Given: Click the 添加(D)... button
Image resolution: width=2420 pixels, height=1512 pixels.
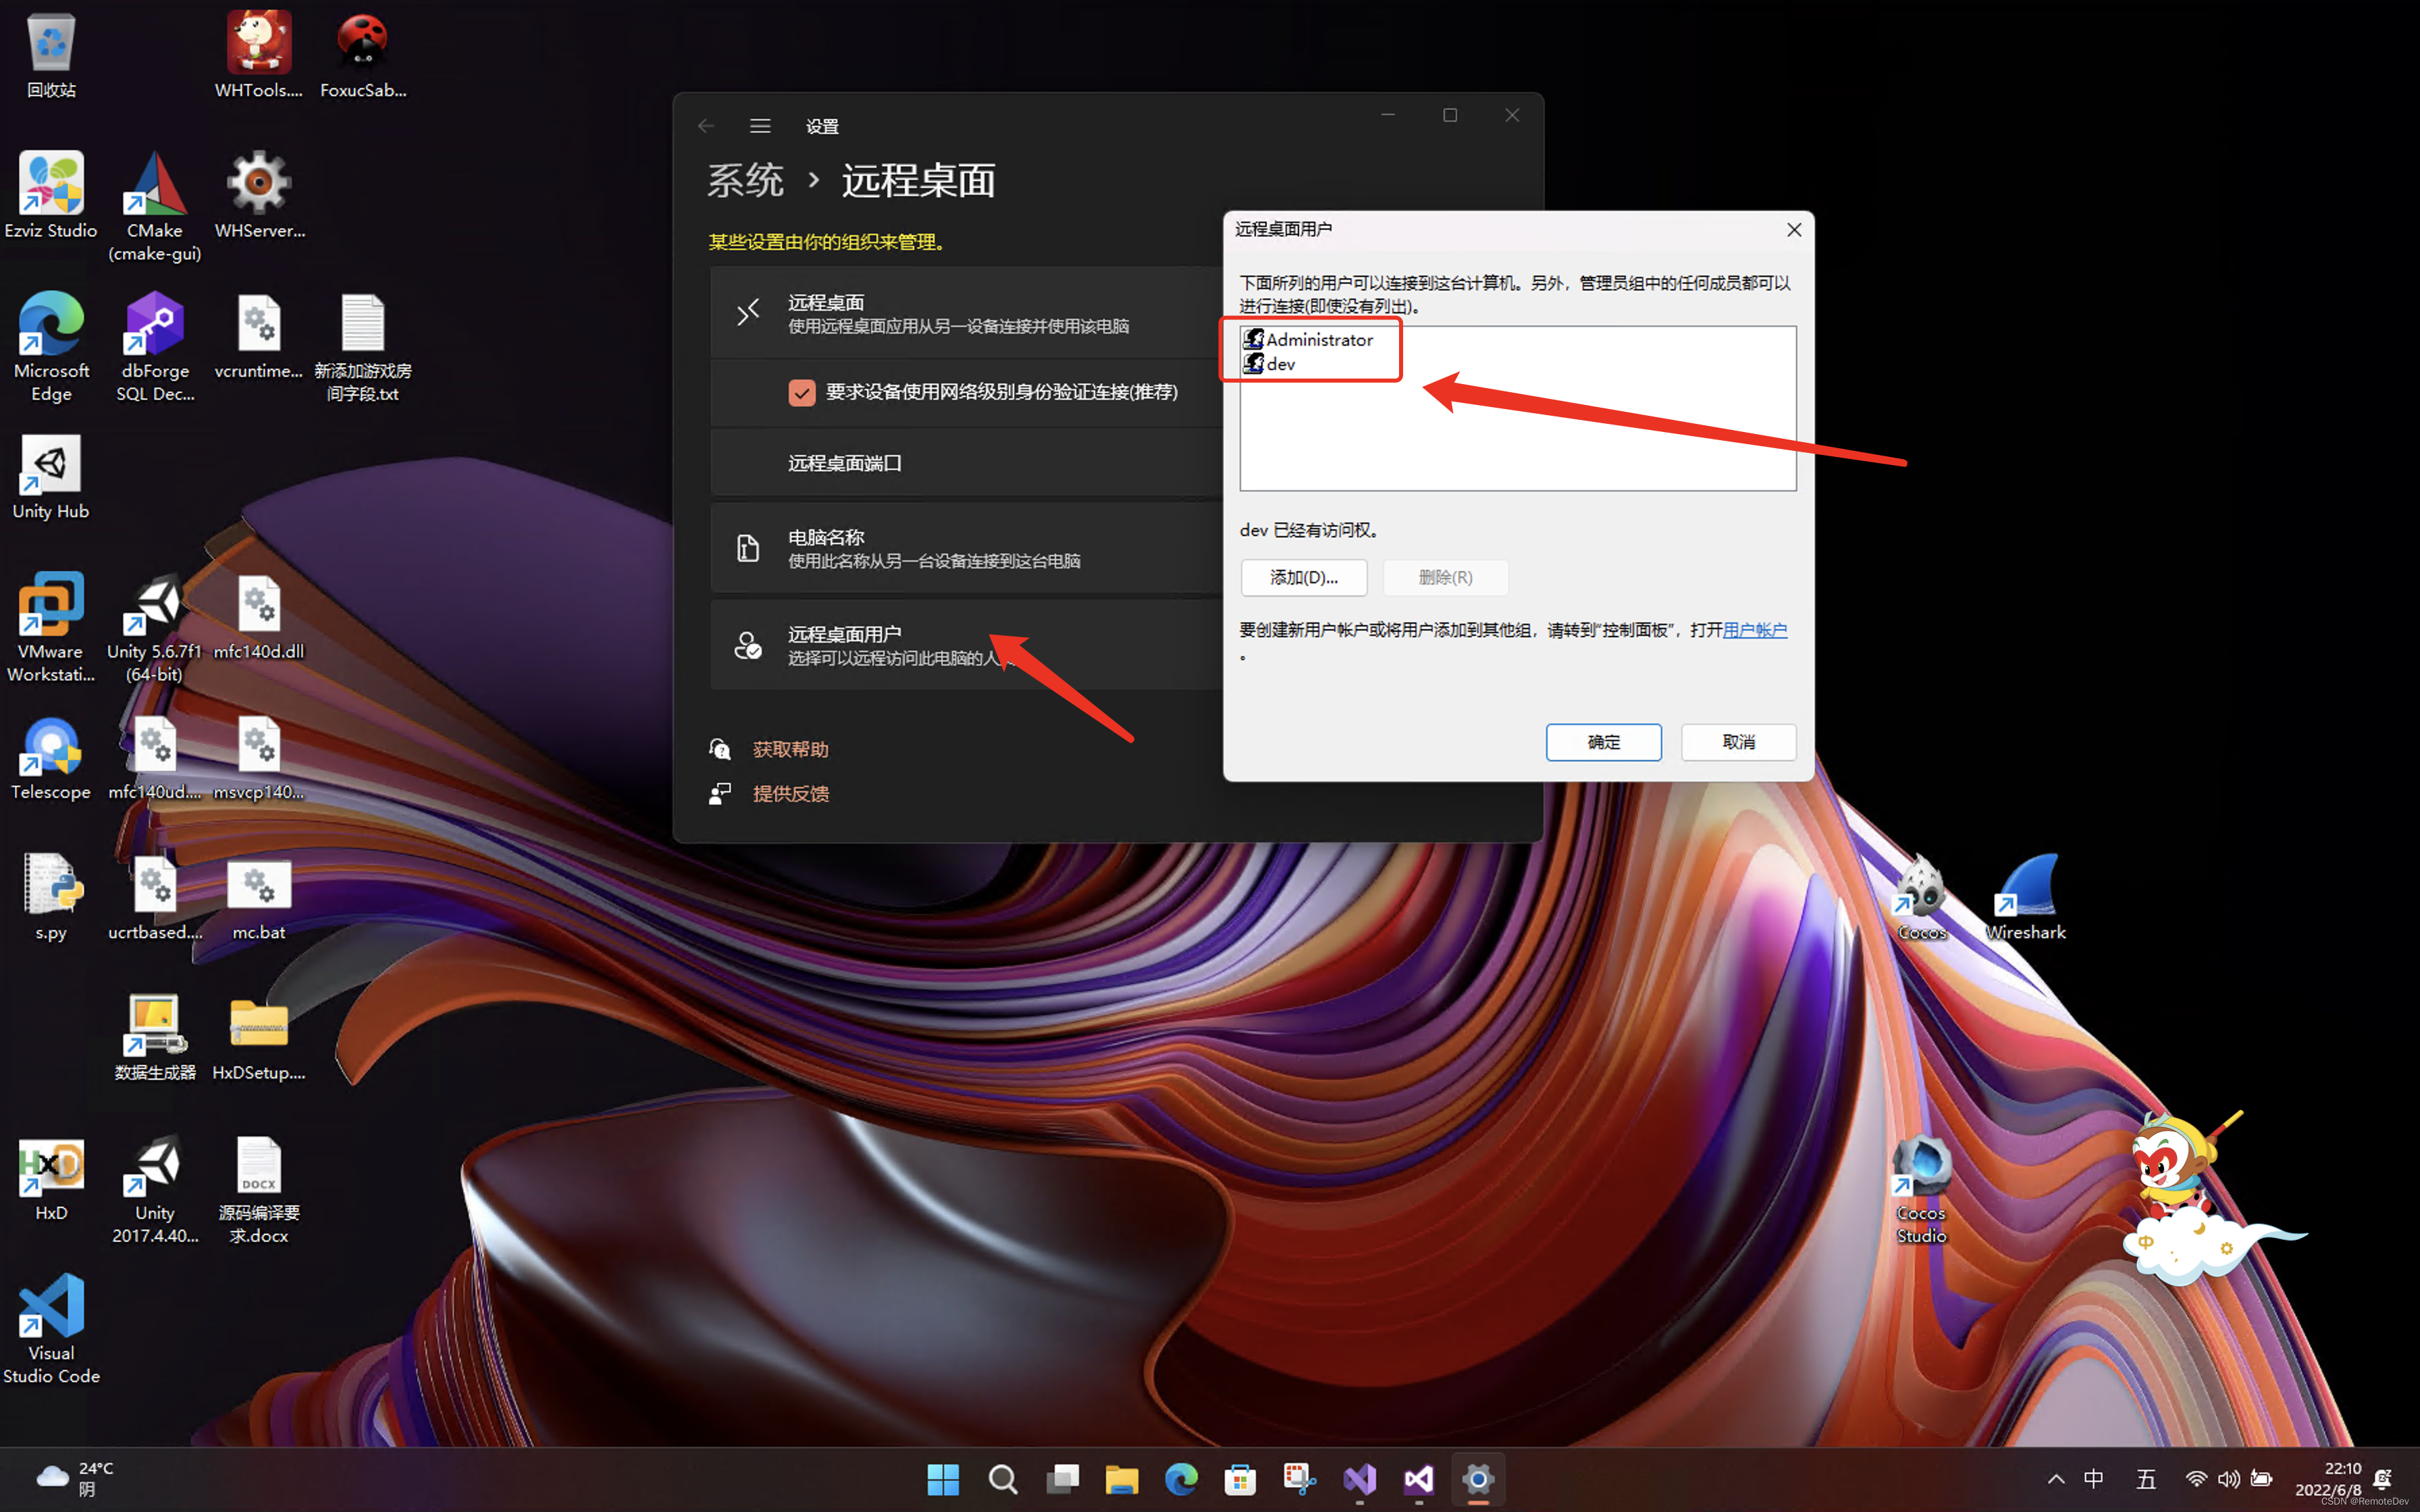Looking at the screenshot, I should click(x=1303, y=577).
